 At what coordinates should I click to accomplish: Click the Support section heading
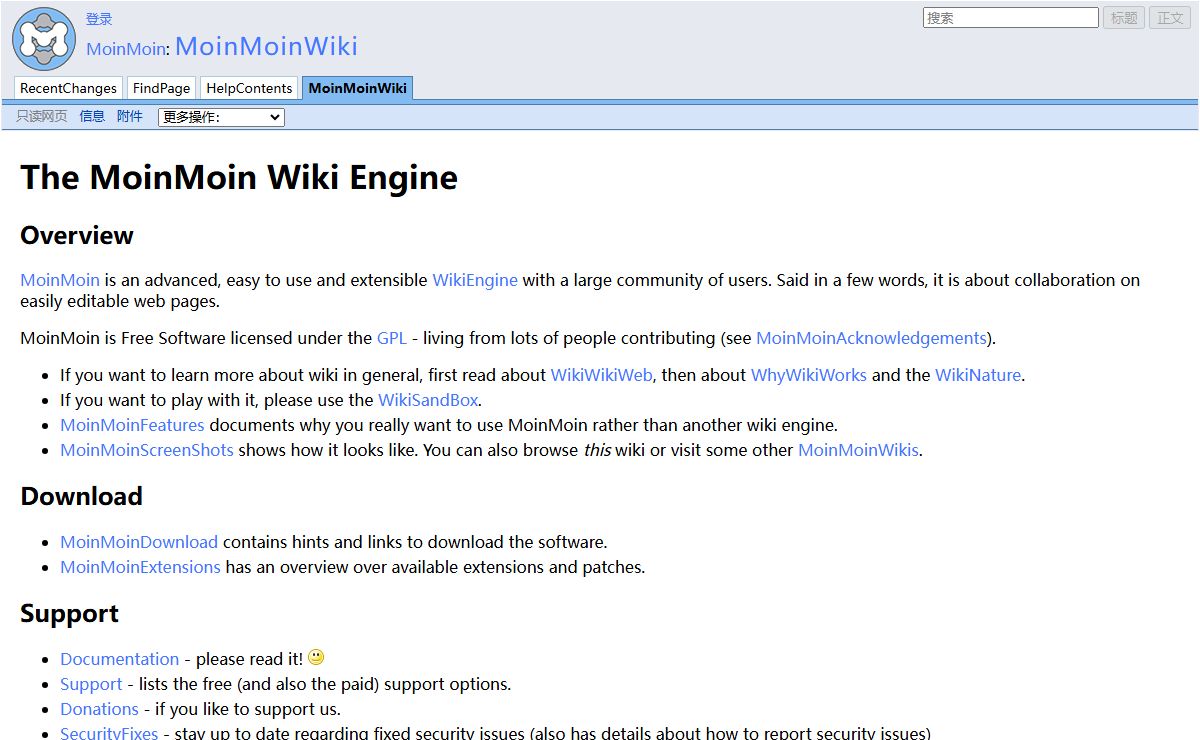tap(69, 613)
